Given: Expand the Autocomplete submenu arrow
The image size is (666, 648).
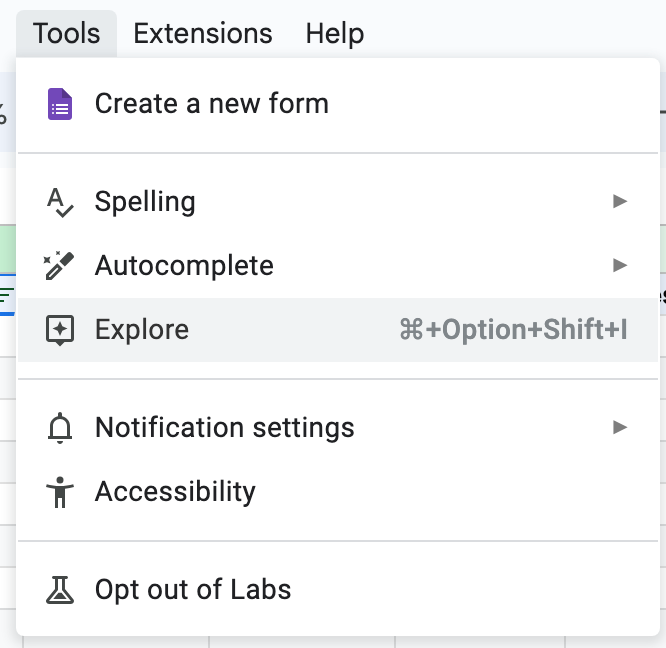Looking at the screenshot, I should pyautogui.click(x=620, y=266).
